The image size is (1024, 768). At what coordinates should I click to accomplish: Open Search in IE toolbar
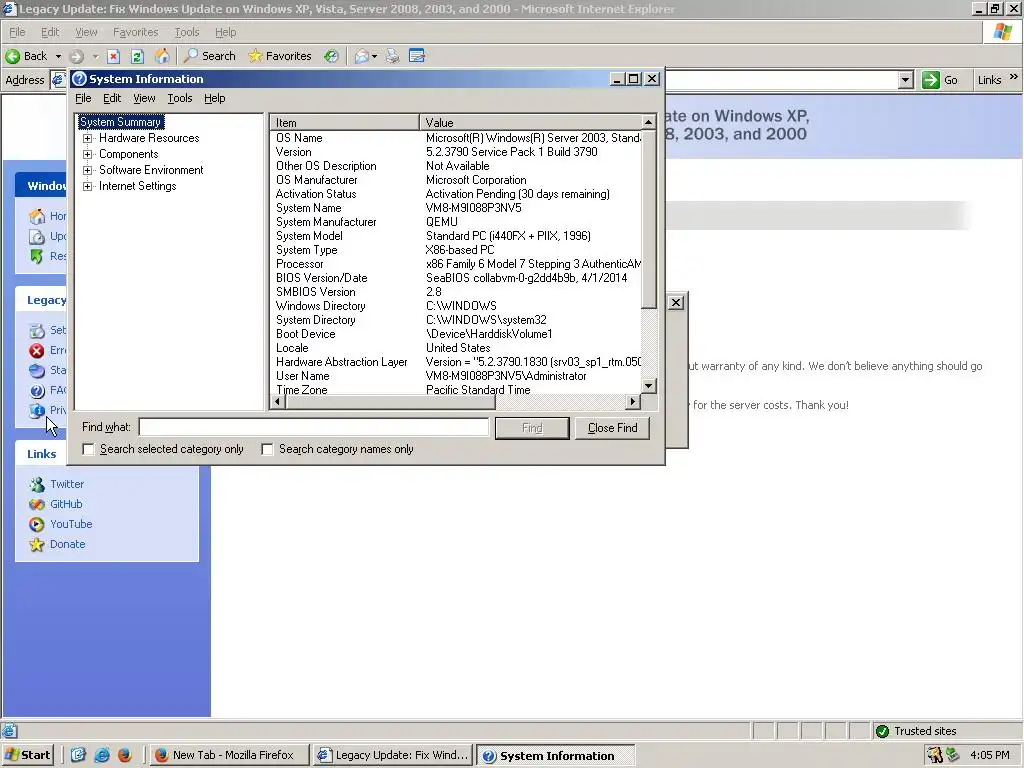click(210, 56)
